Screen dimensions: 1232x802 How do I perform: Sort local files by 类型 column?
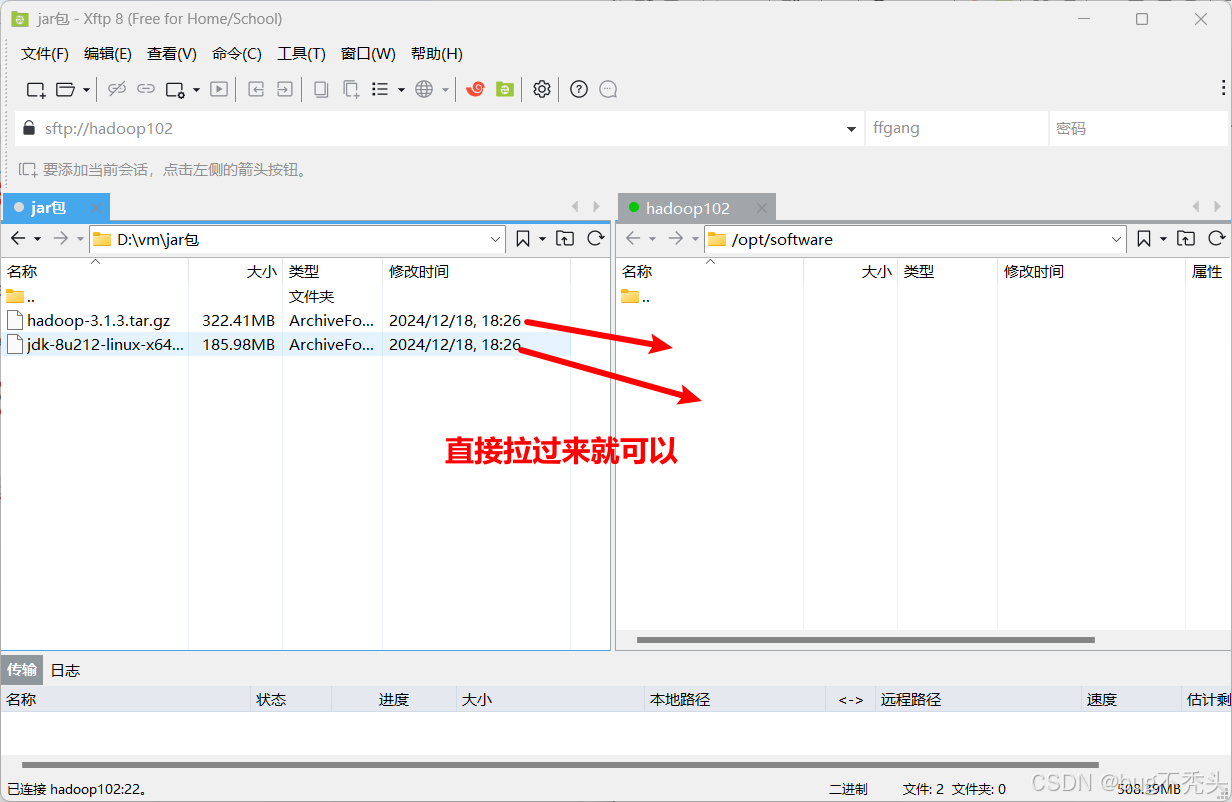333,271
